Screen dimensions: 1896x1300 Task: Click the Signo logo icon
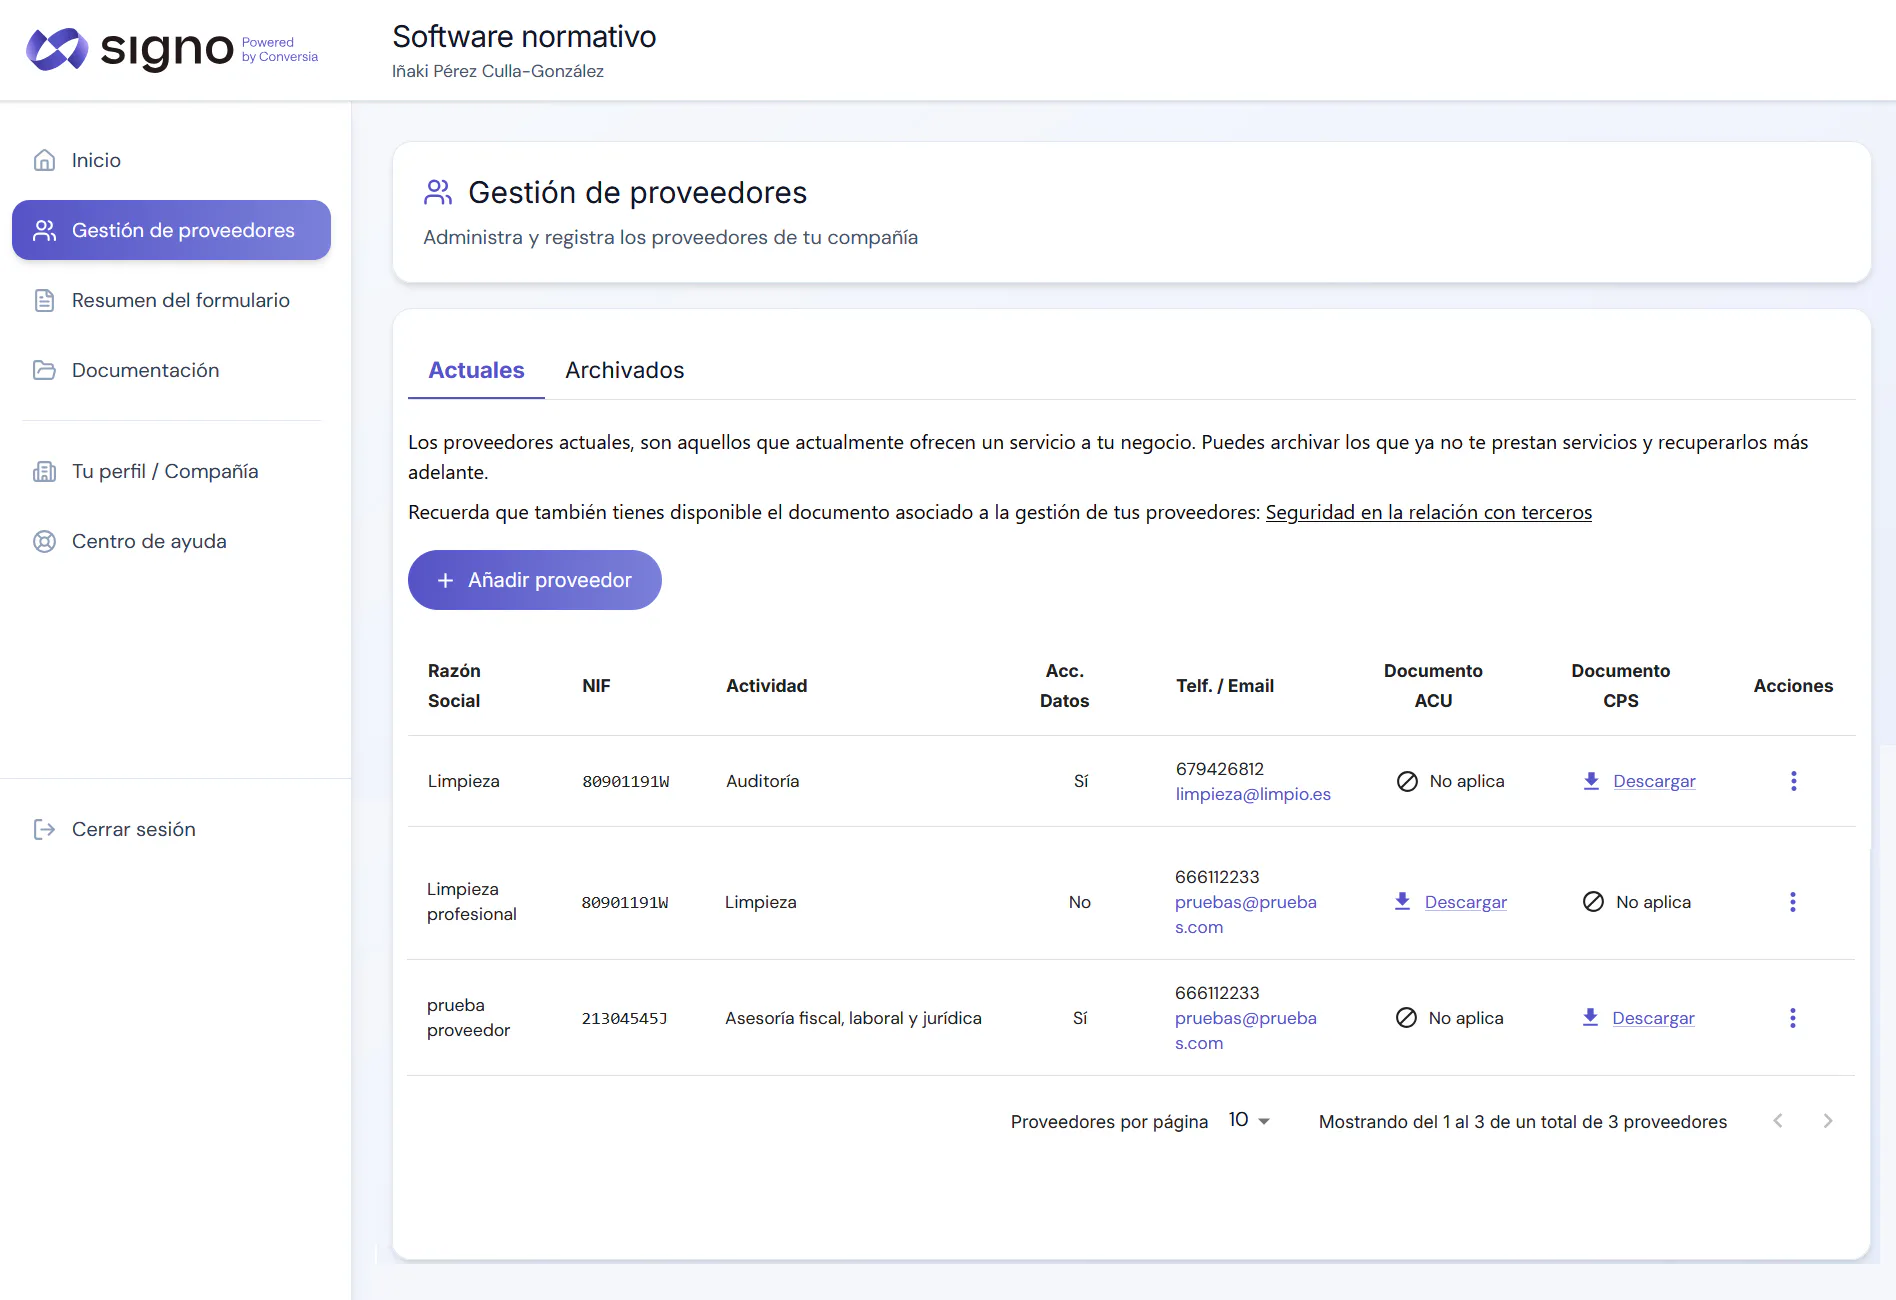tap(57, 49)
